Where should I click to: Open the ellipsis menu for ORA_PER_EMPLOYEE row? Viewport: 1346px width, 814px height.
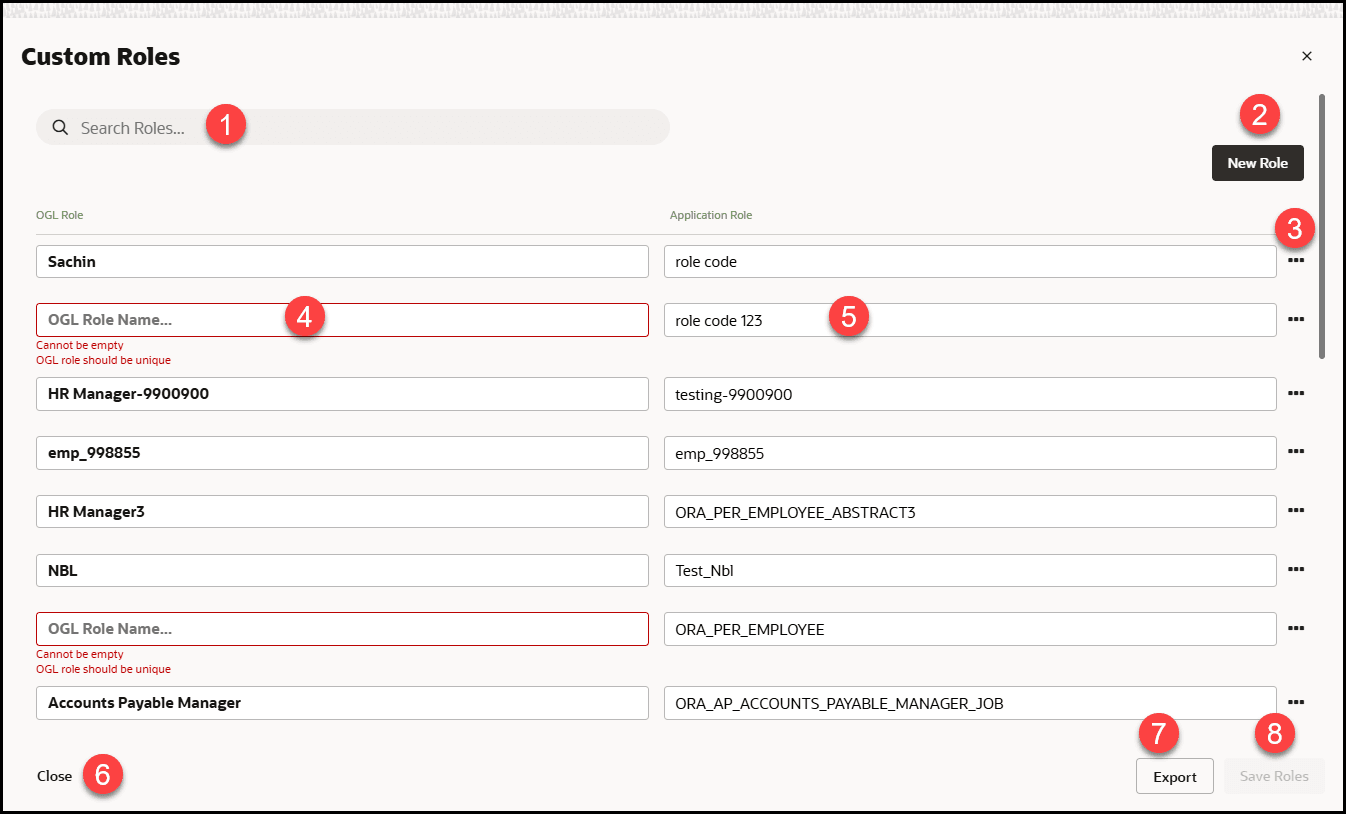pos(1296,628)
